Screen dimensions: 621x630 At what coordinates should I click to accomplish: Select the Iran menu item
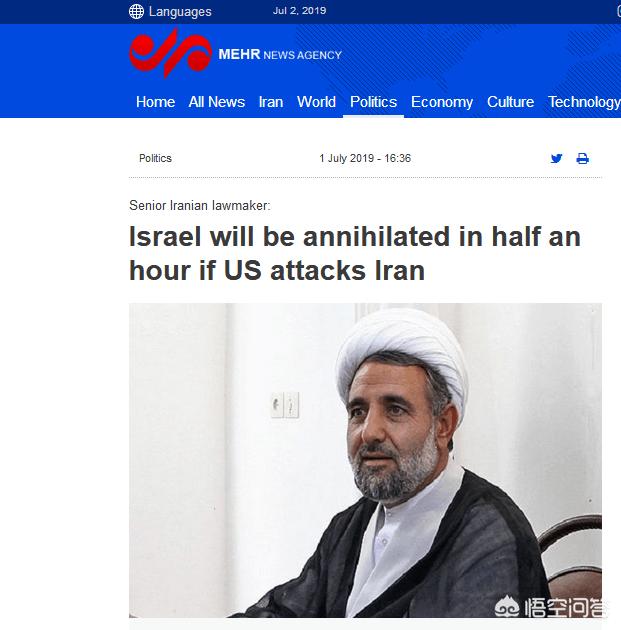pyautogui.click(x=271, y=102)
